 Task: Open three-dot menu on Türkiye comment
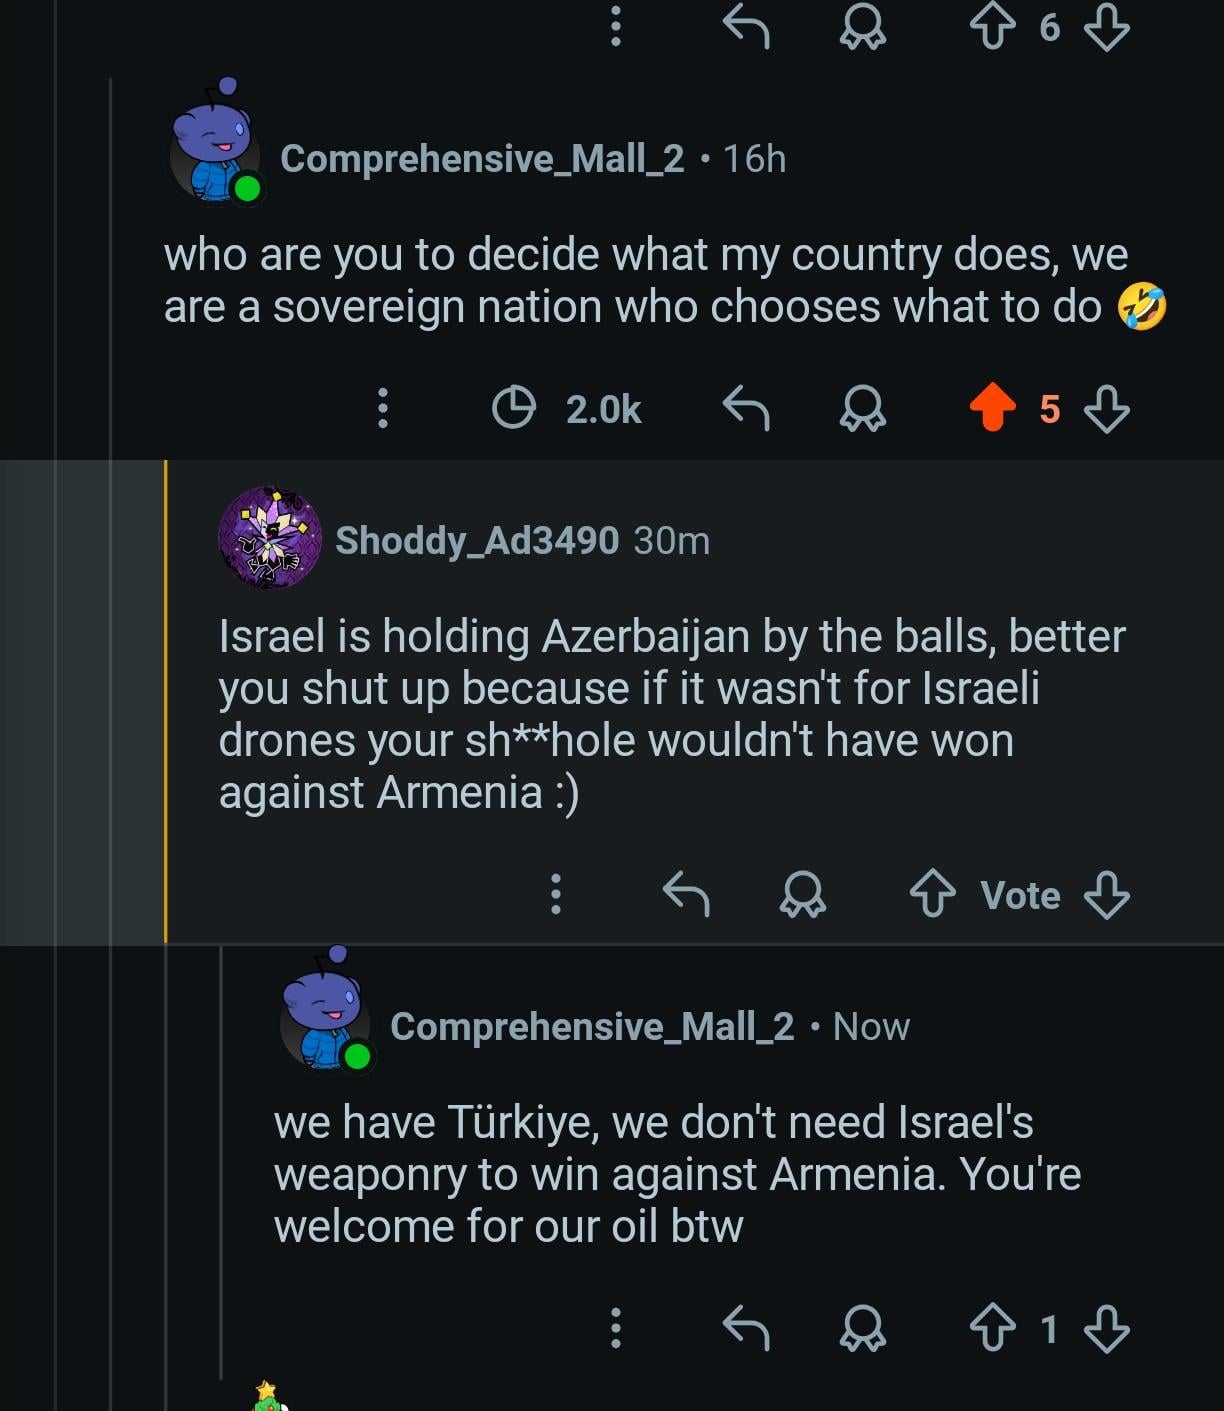tap(616, 1329)
